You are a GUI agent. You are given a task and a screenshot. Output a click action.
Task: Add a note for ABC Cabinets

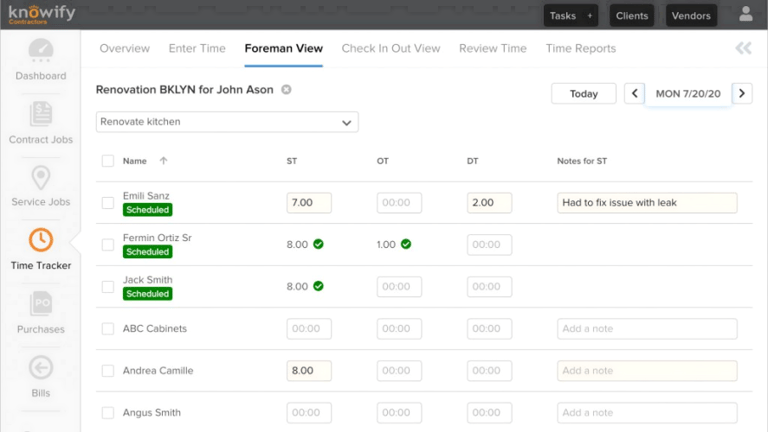[x=647, y=329]
